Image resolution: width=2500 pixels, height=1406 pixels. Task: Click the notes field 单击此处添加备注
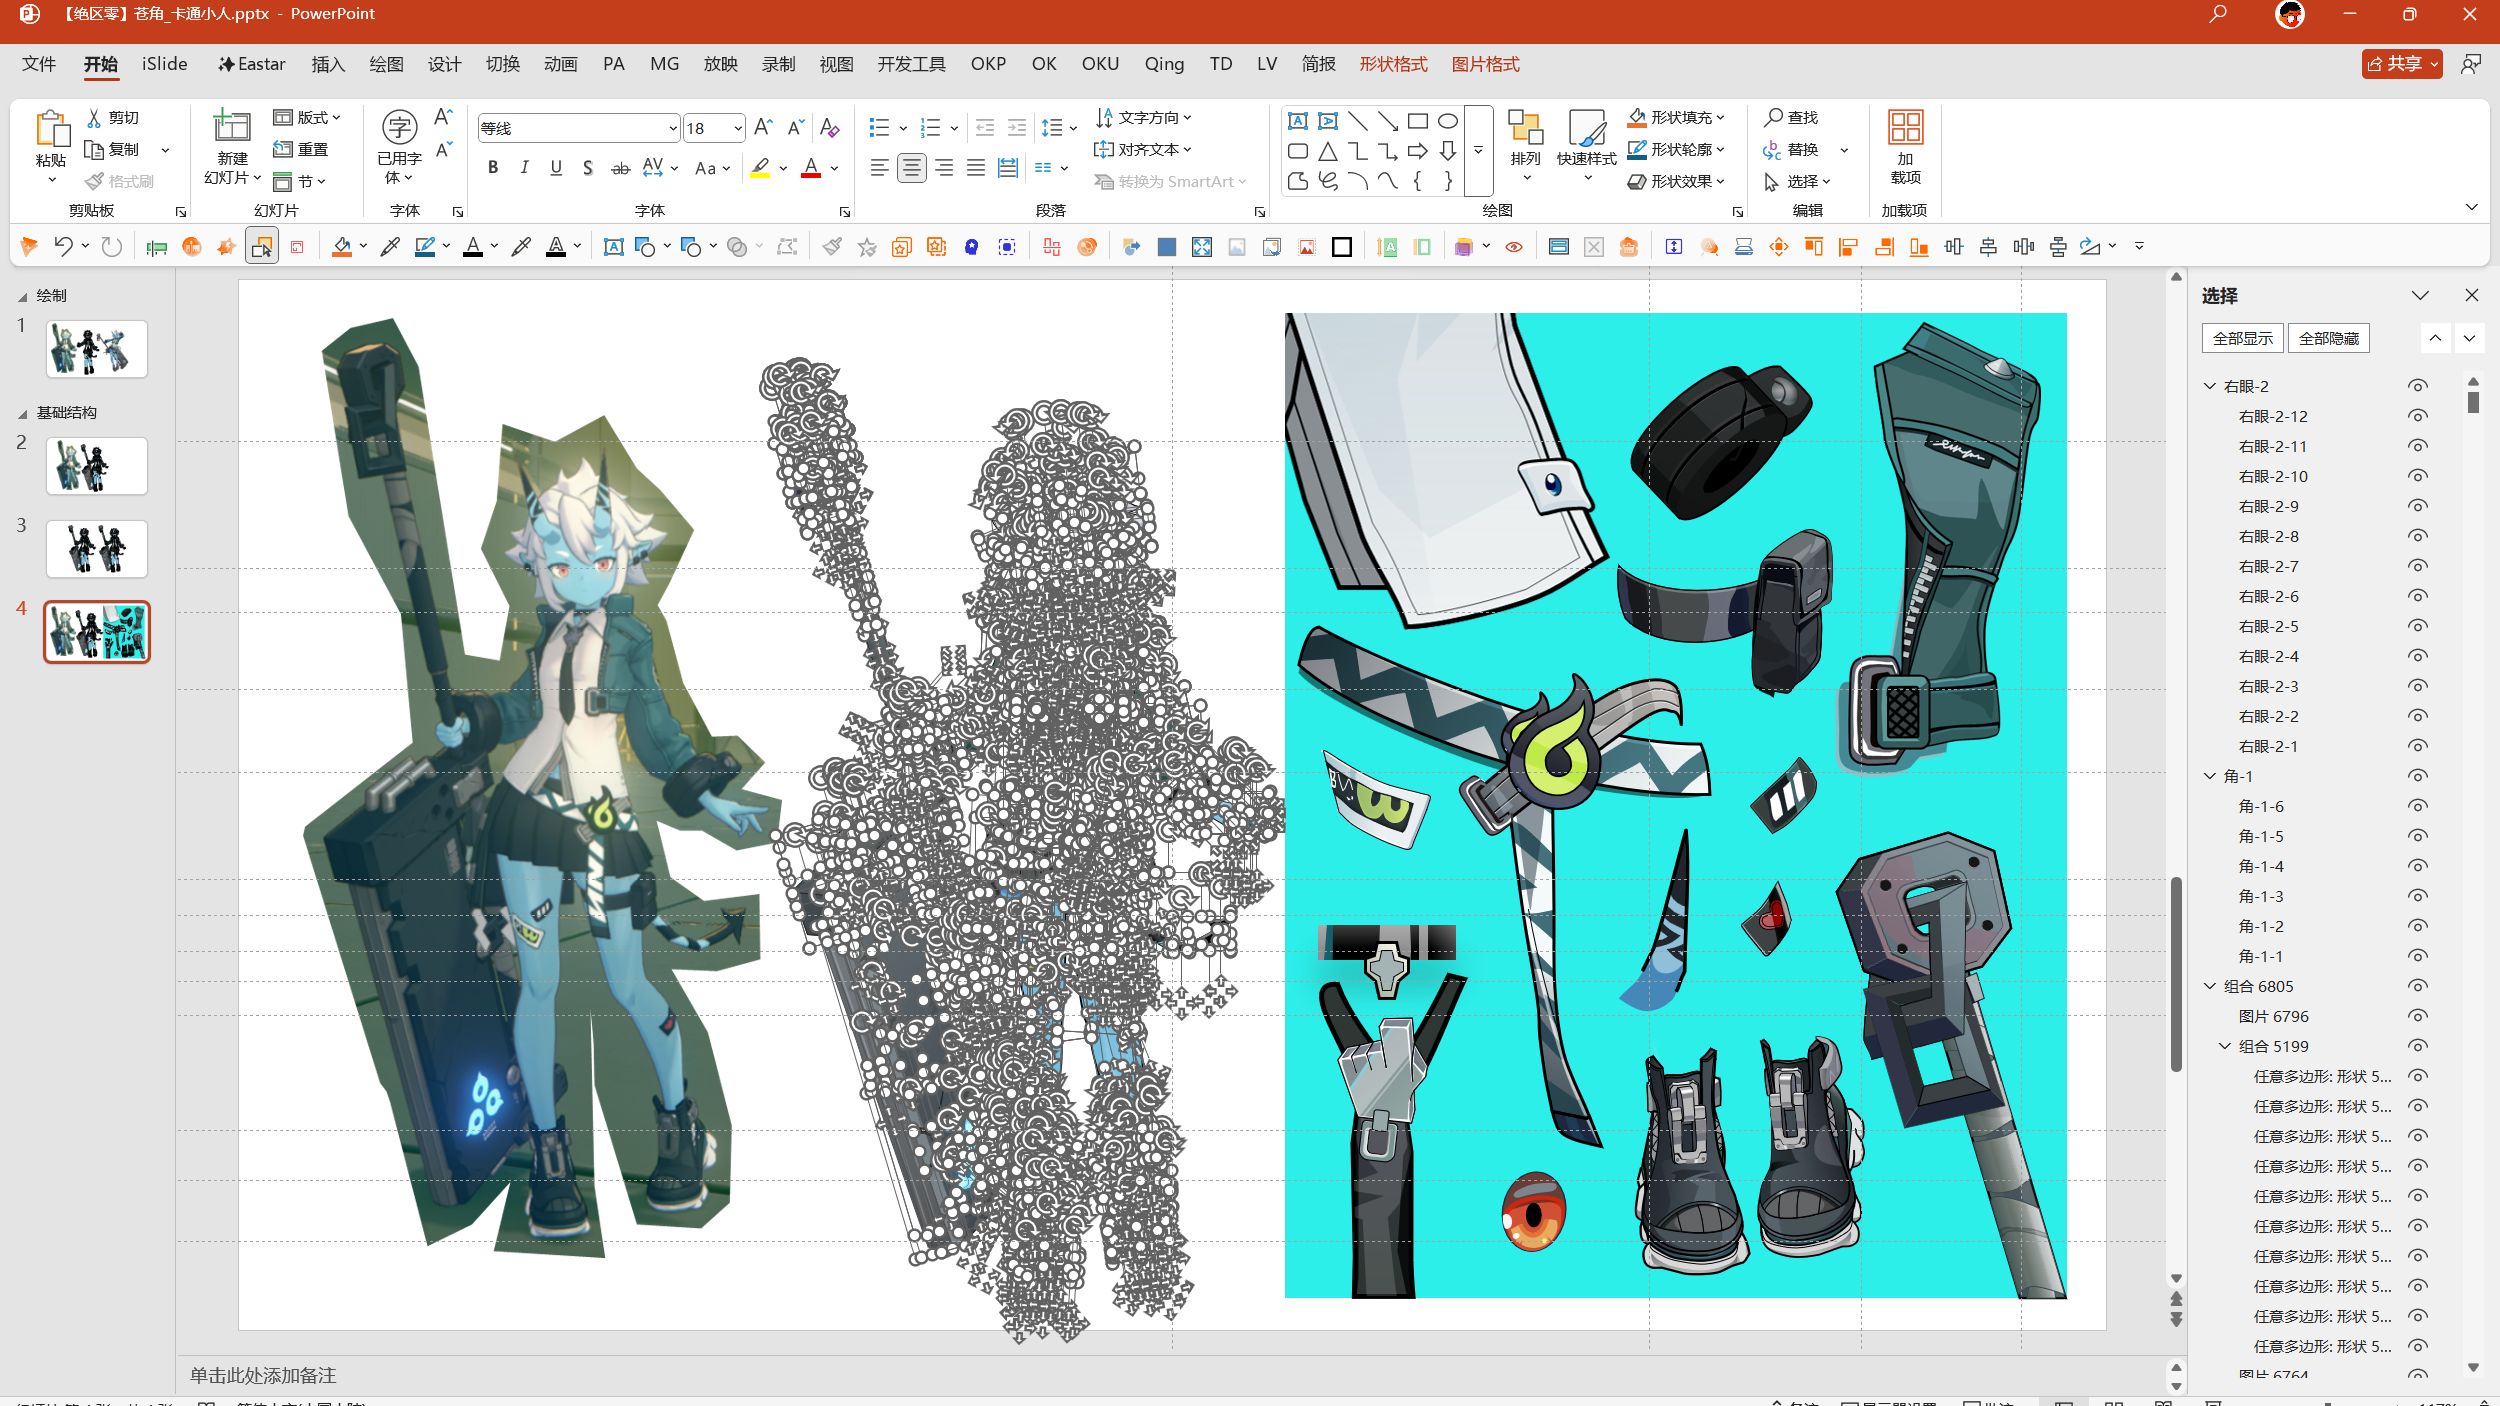coord(263,1375)
